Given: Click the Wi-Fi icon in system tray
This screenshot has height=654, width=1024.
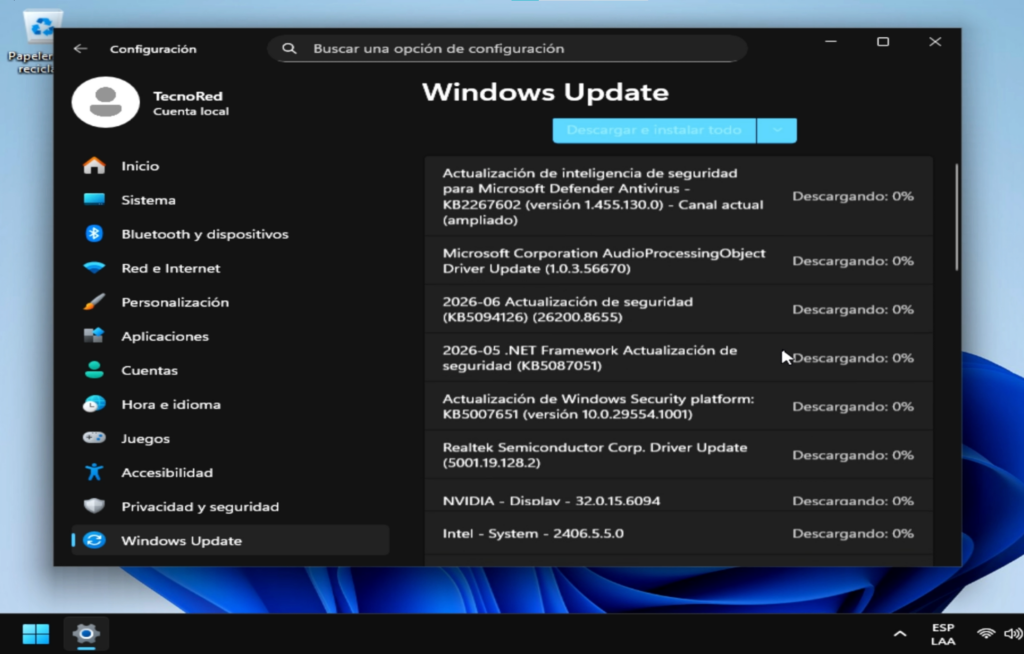Looking at the screenshot, I should (x=985, y=633).
